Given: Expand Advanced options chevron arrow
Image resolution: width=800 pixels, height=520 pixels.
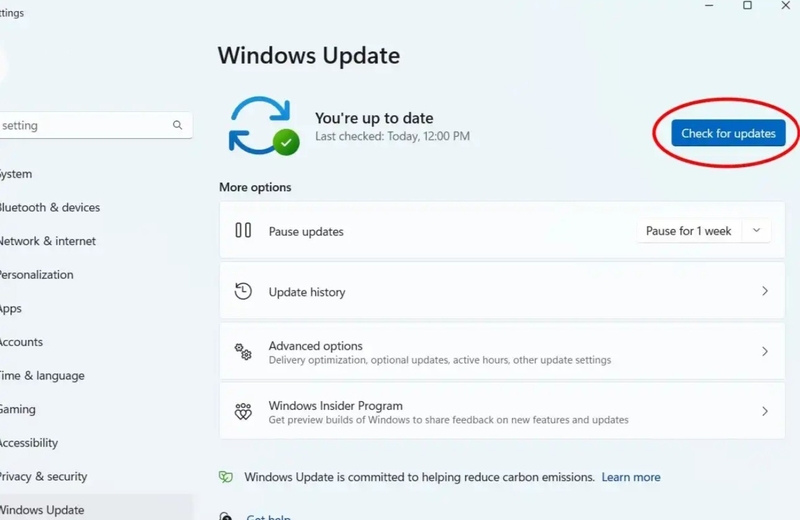Looking at the screenshot, I should [x=765, y=352].
